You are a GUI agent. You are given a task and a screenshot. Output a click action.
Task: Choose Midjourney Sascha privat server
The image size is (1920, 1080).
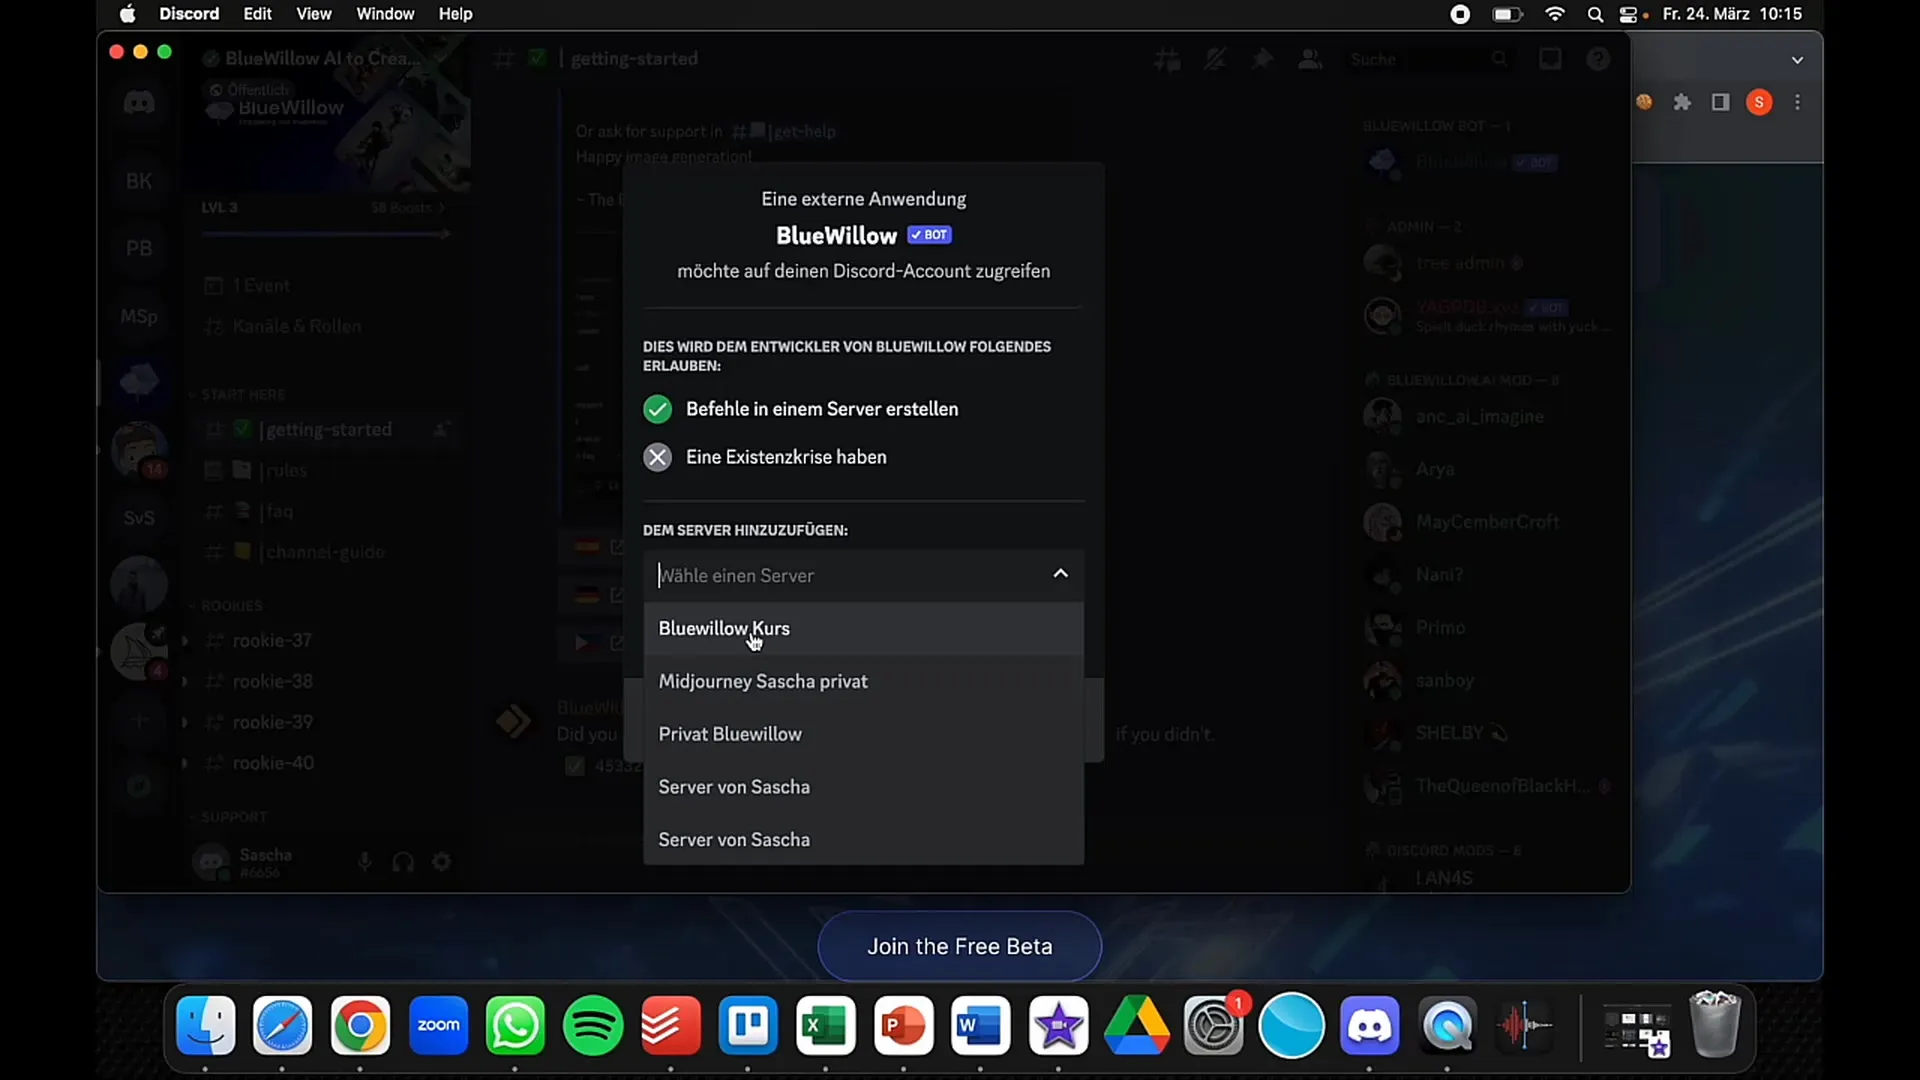point(863,681)
